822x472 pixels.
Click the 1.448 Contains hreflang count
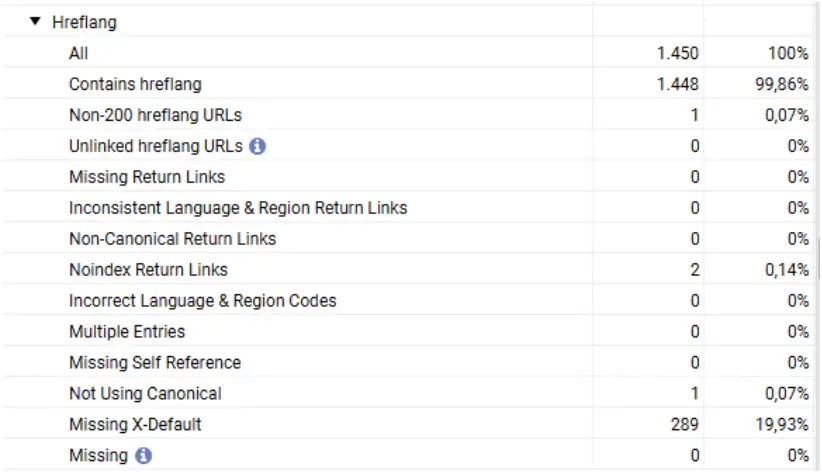pos(677,84)
